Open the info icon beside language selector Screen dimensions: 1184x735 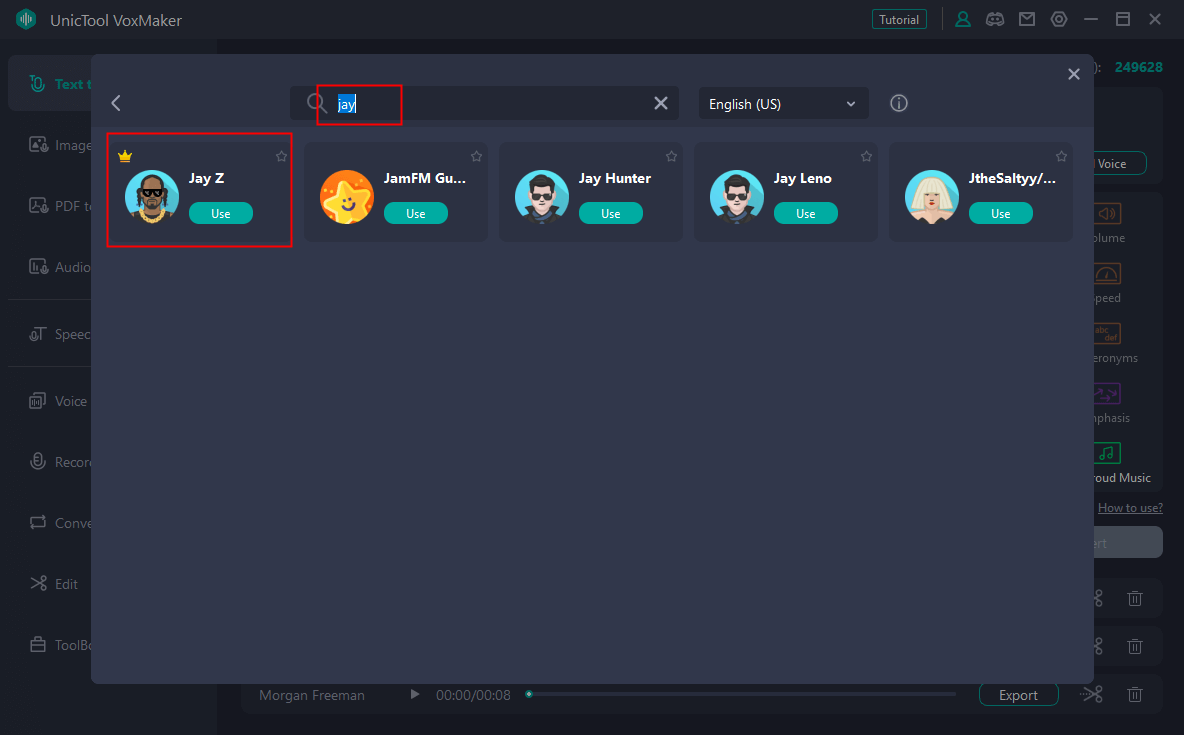point(899,103)
